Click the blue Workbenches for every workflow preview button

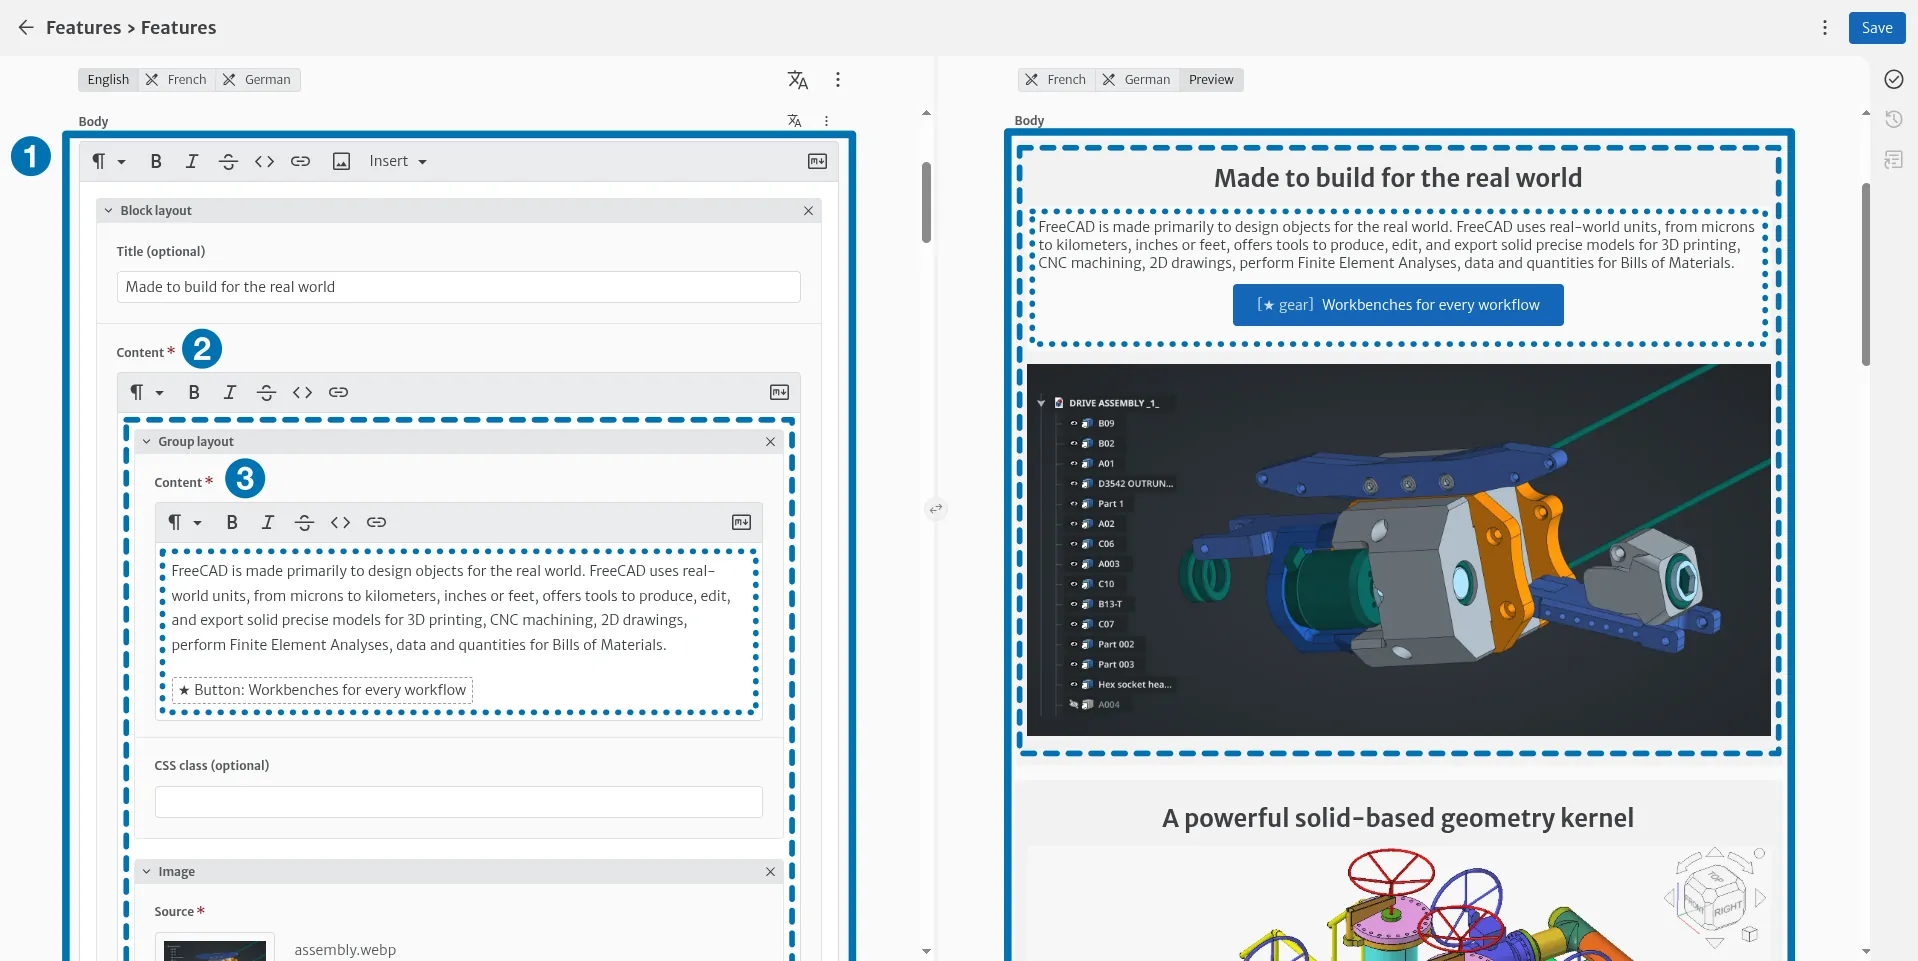point(1398,305)
